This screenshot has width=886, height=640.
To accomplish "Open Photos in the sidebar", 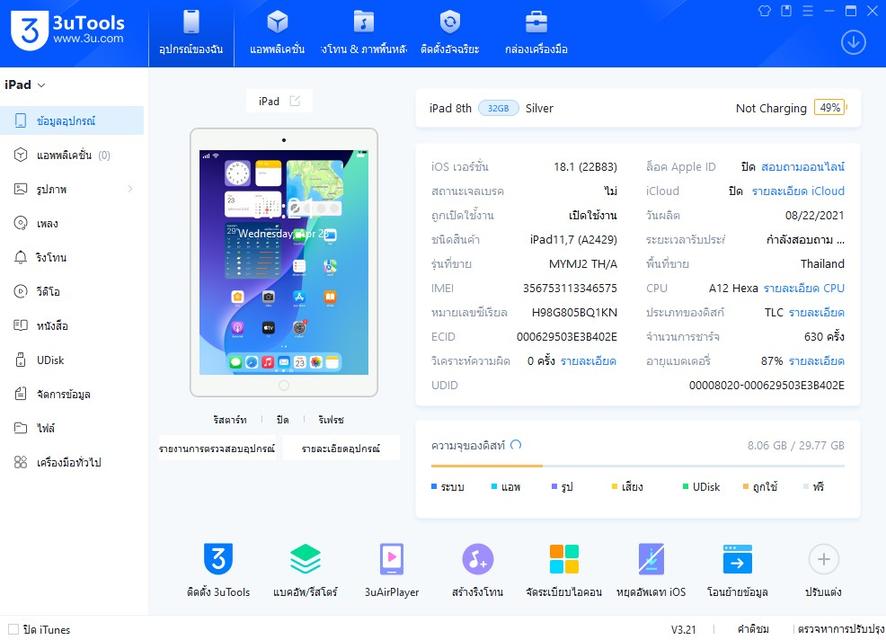I will [72, 189].
